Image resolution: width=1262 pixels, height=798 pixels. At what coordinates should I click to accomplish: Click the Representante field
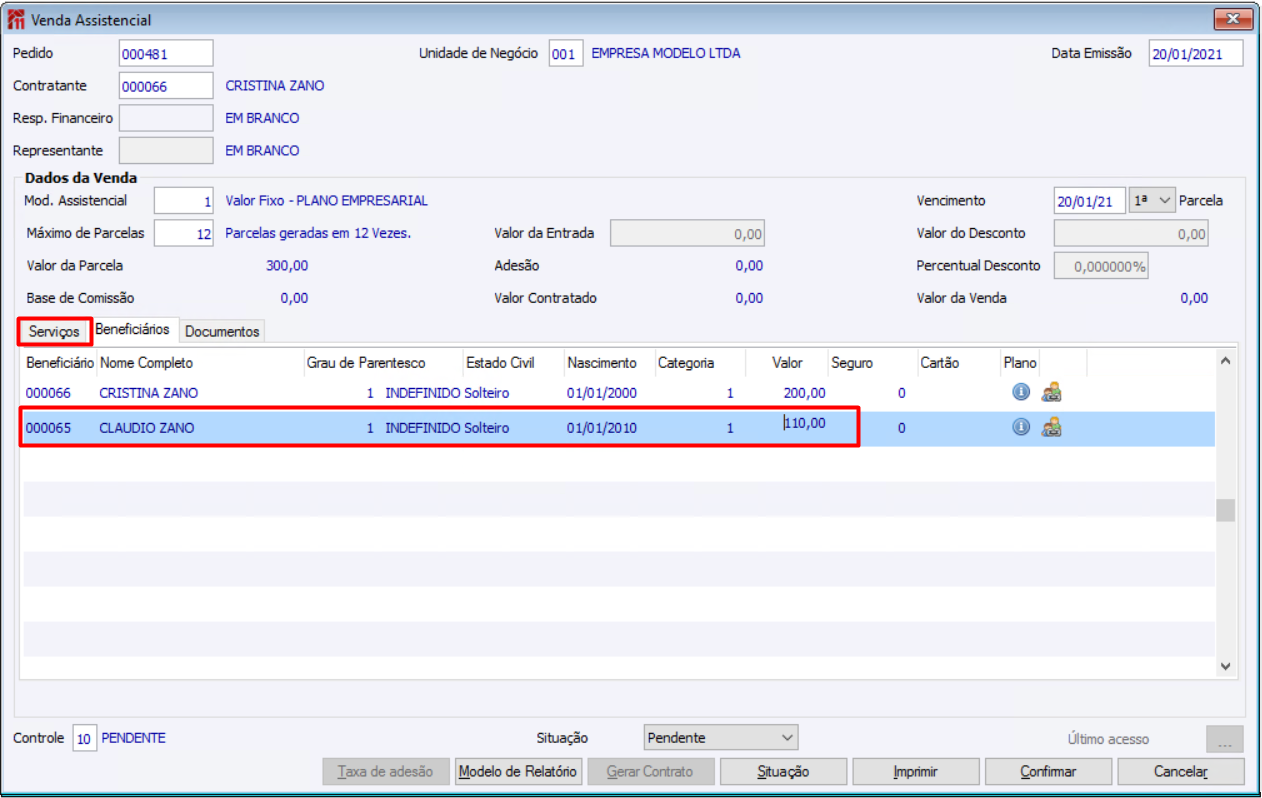166,150
